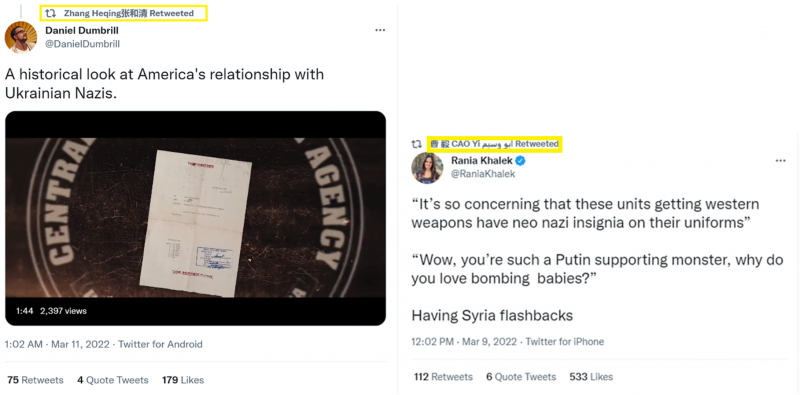Click the Twitter for iPhone source link
Screen dimensions: 800x395
tap(565, 341)
